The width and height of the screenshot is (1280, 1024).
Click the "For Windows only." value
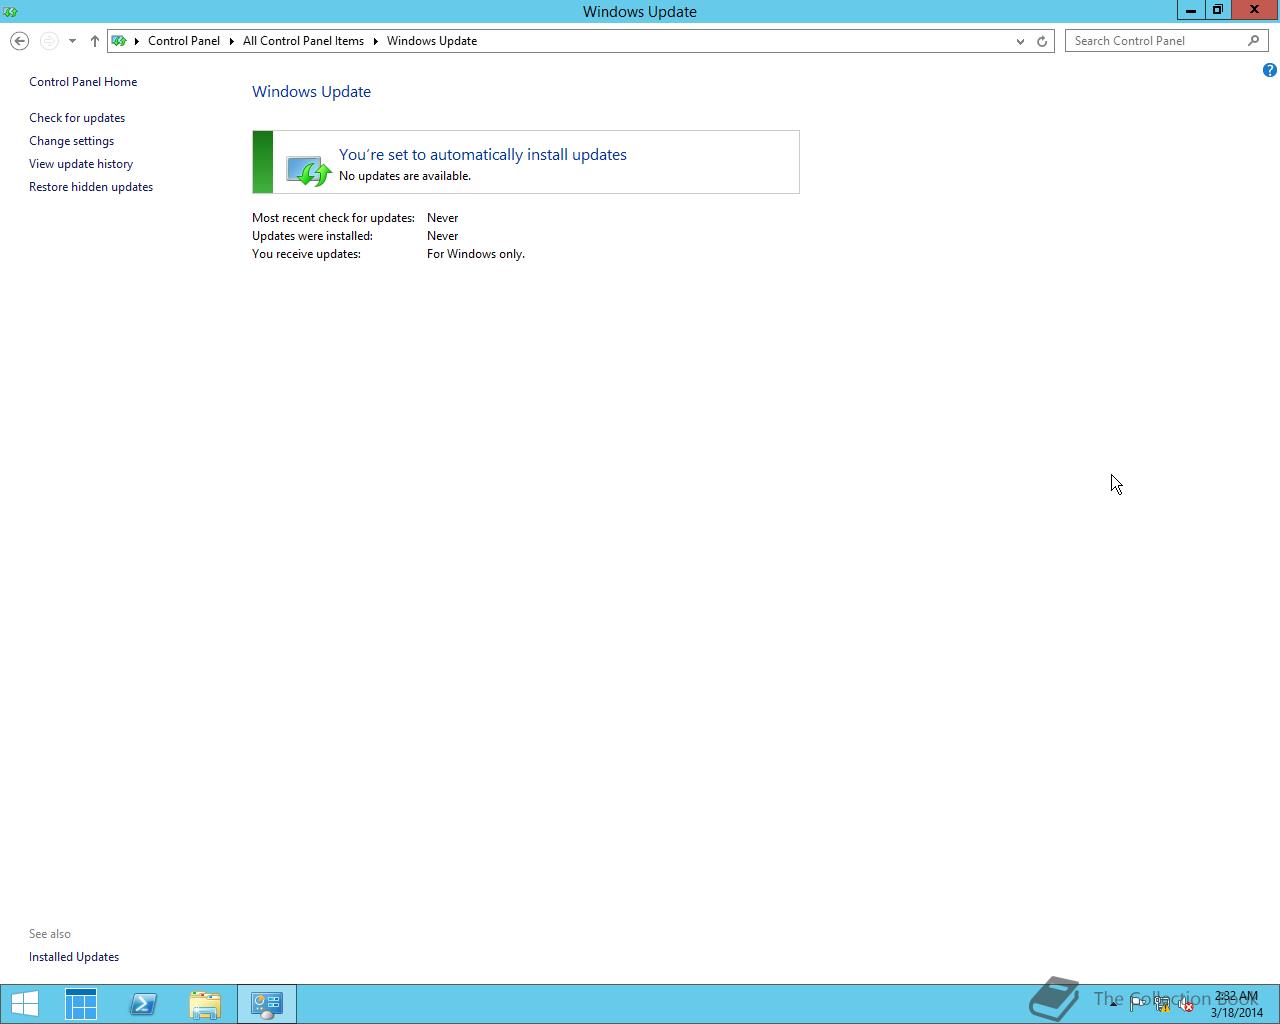476,254
